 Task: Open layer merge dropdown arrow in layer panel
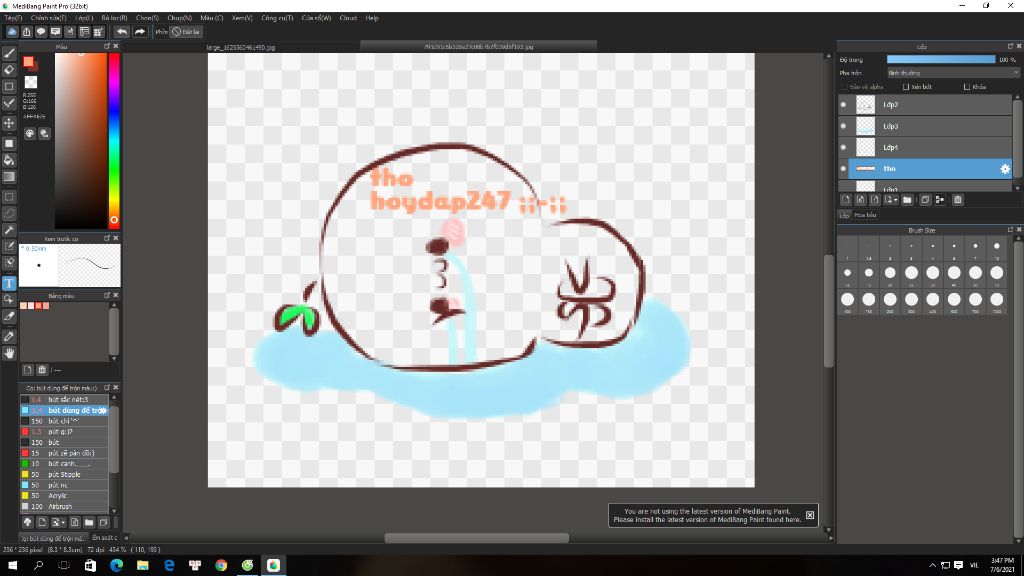pyautogui.click(x=895, y=200)
